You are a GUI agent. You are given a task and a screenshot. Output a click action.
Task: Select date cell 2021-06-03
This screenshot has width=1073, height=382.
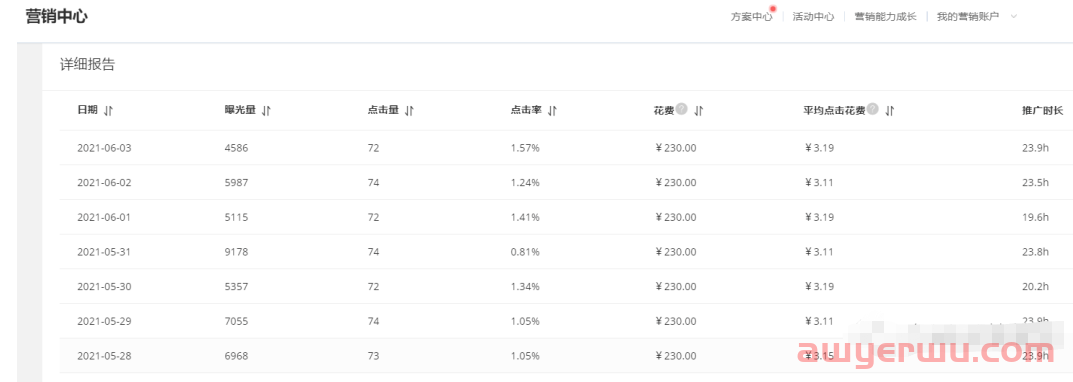tap(104, 148)
